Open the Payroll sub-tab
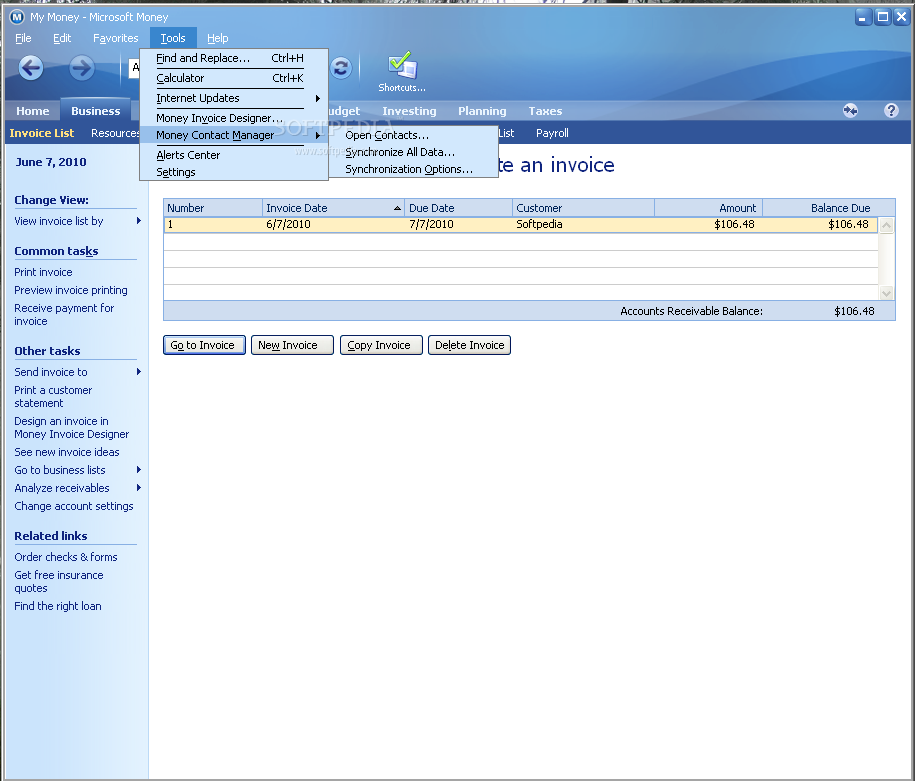 point(552,133)
